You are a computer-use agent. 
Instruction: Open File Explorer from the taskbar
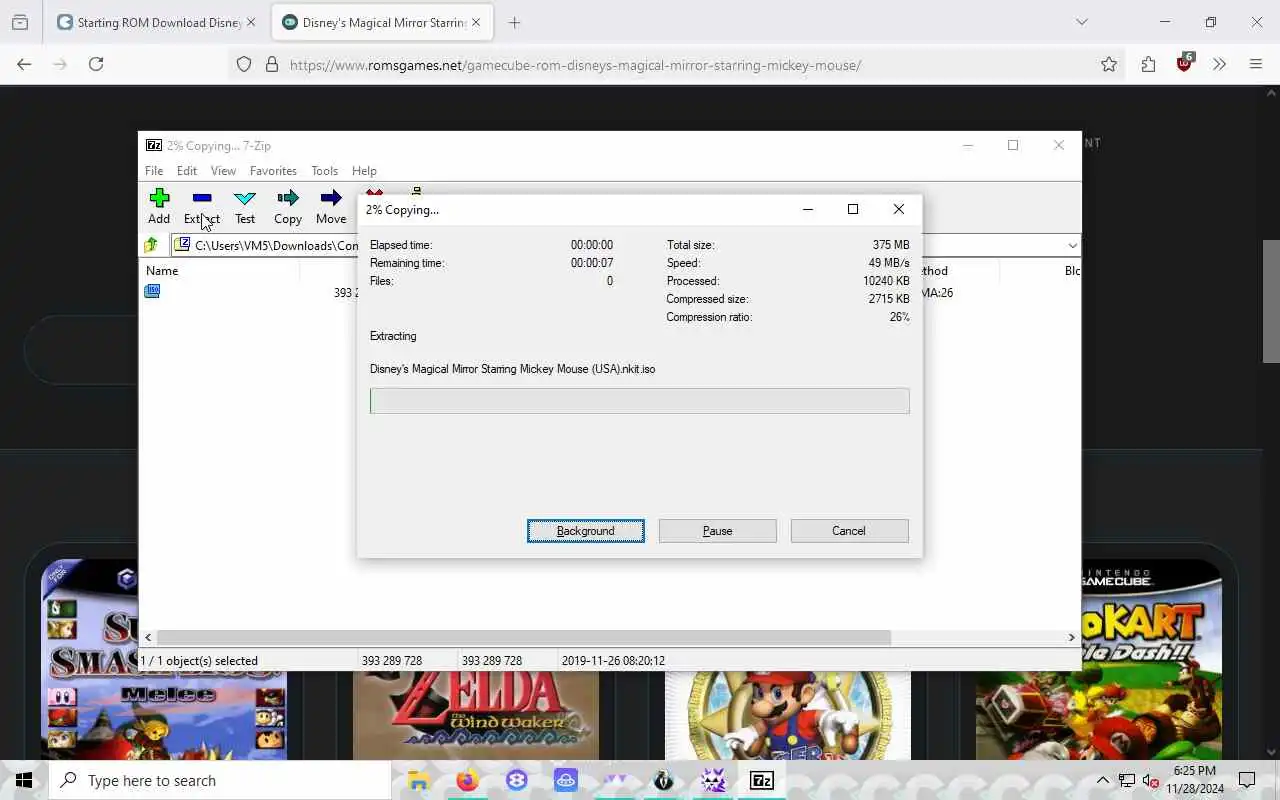click(418, 780)
